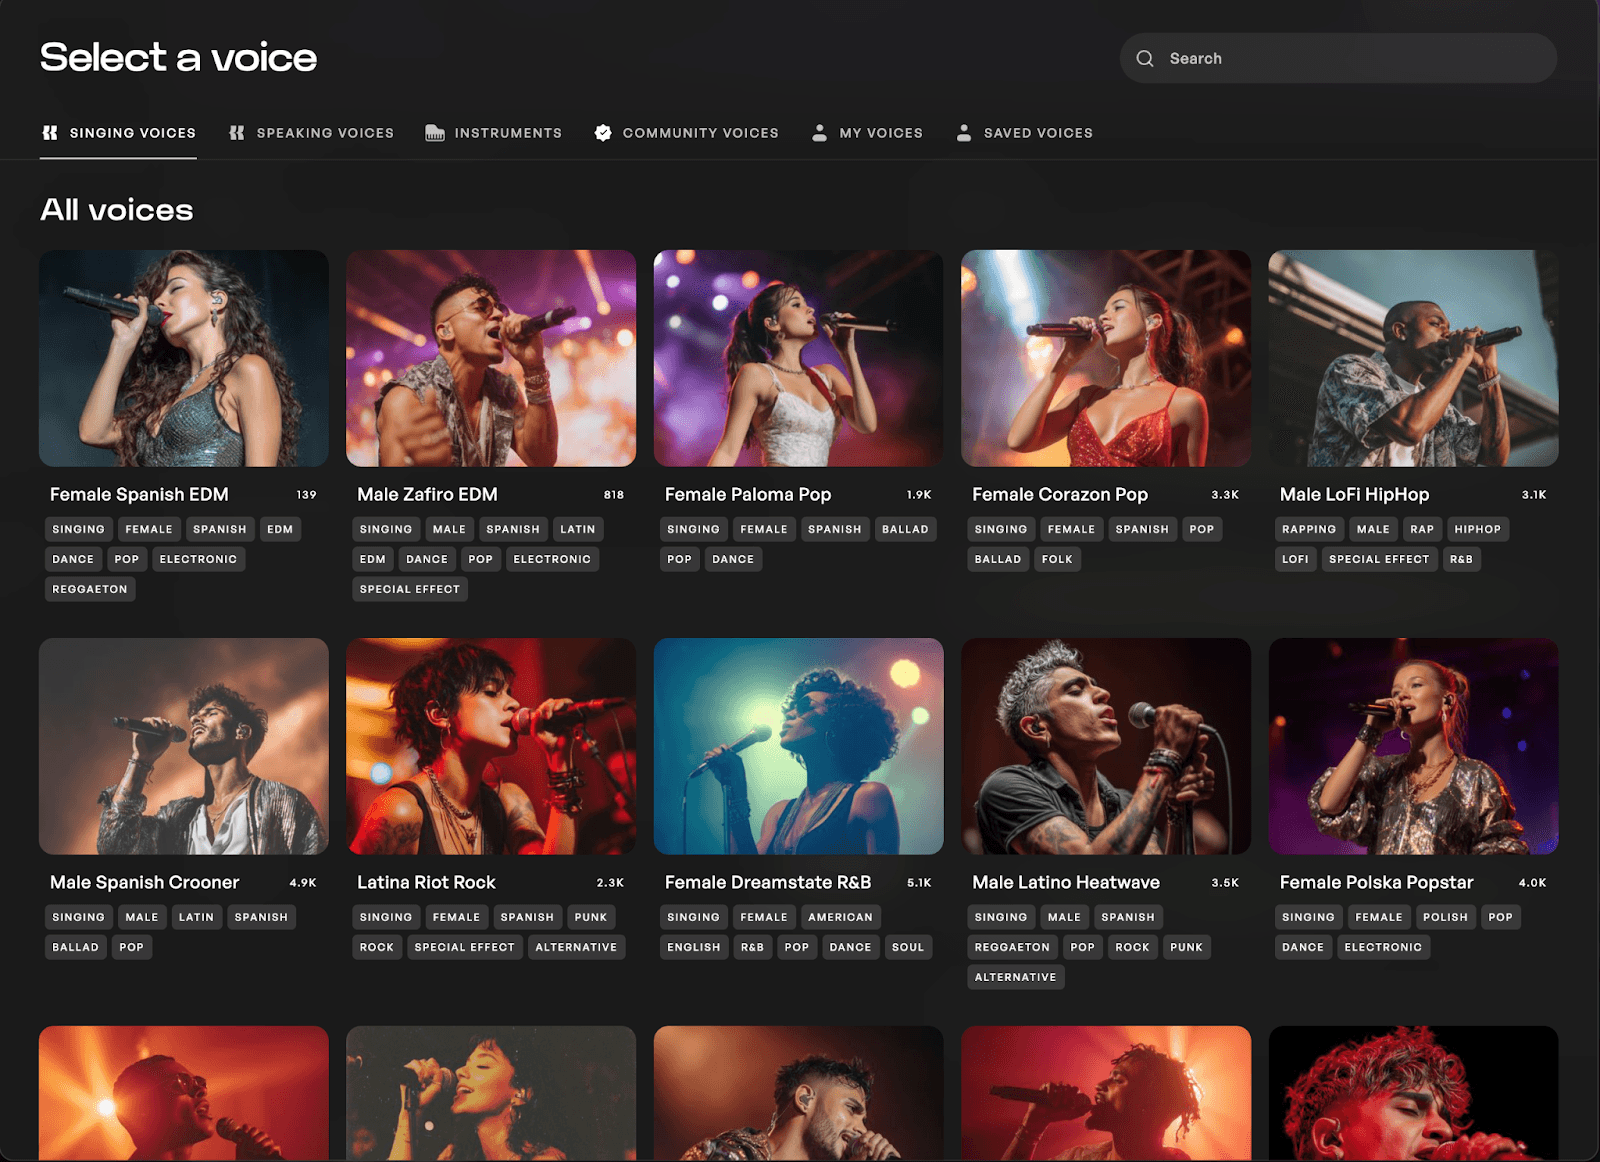Viewport: 1600px width, 1162px height.
Task: Open the Saved Voices tab
Action: (x=1039, y=132)
